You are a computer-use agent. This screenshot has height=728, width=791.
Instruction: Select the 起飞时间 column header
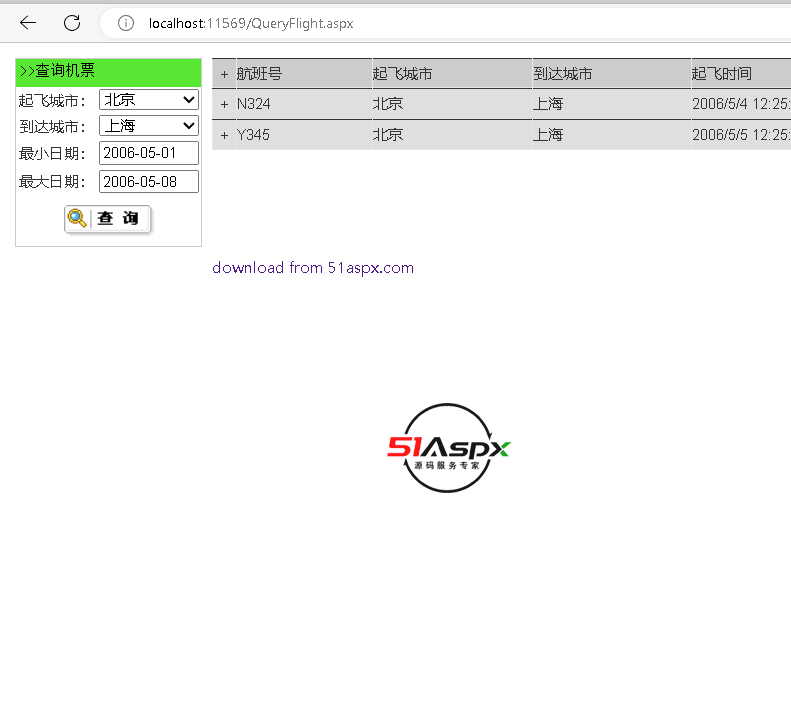coord(721,74)
